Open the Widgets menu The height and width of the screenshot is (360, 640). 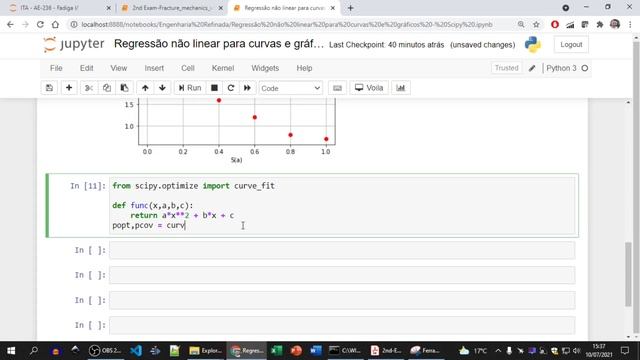(x=265, y=68)
